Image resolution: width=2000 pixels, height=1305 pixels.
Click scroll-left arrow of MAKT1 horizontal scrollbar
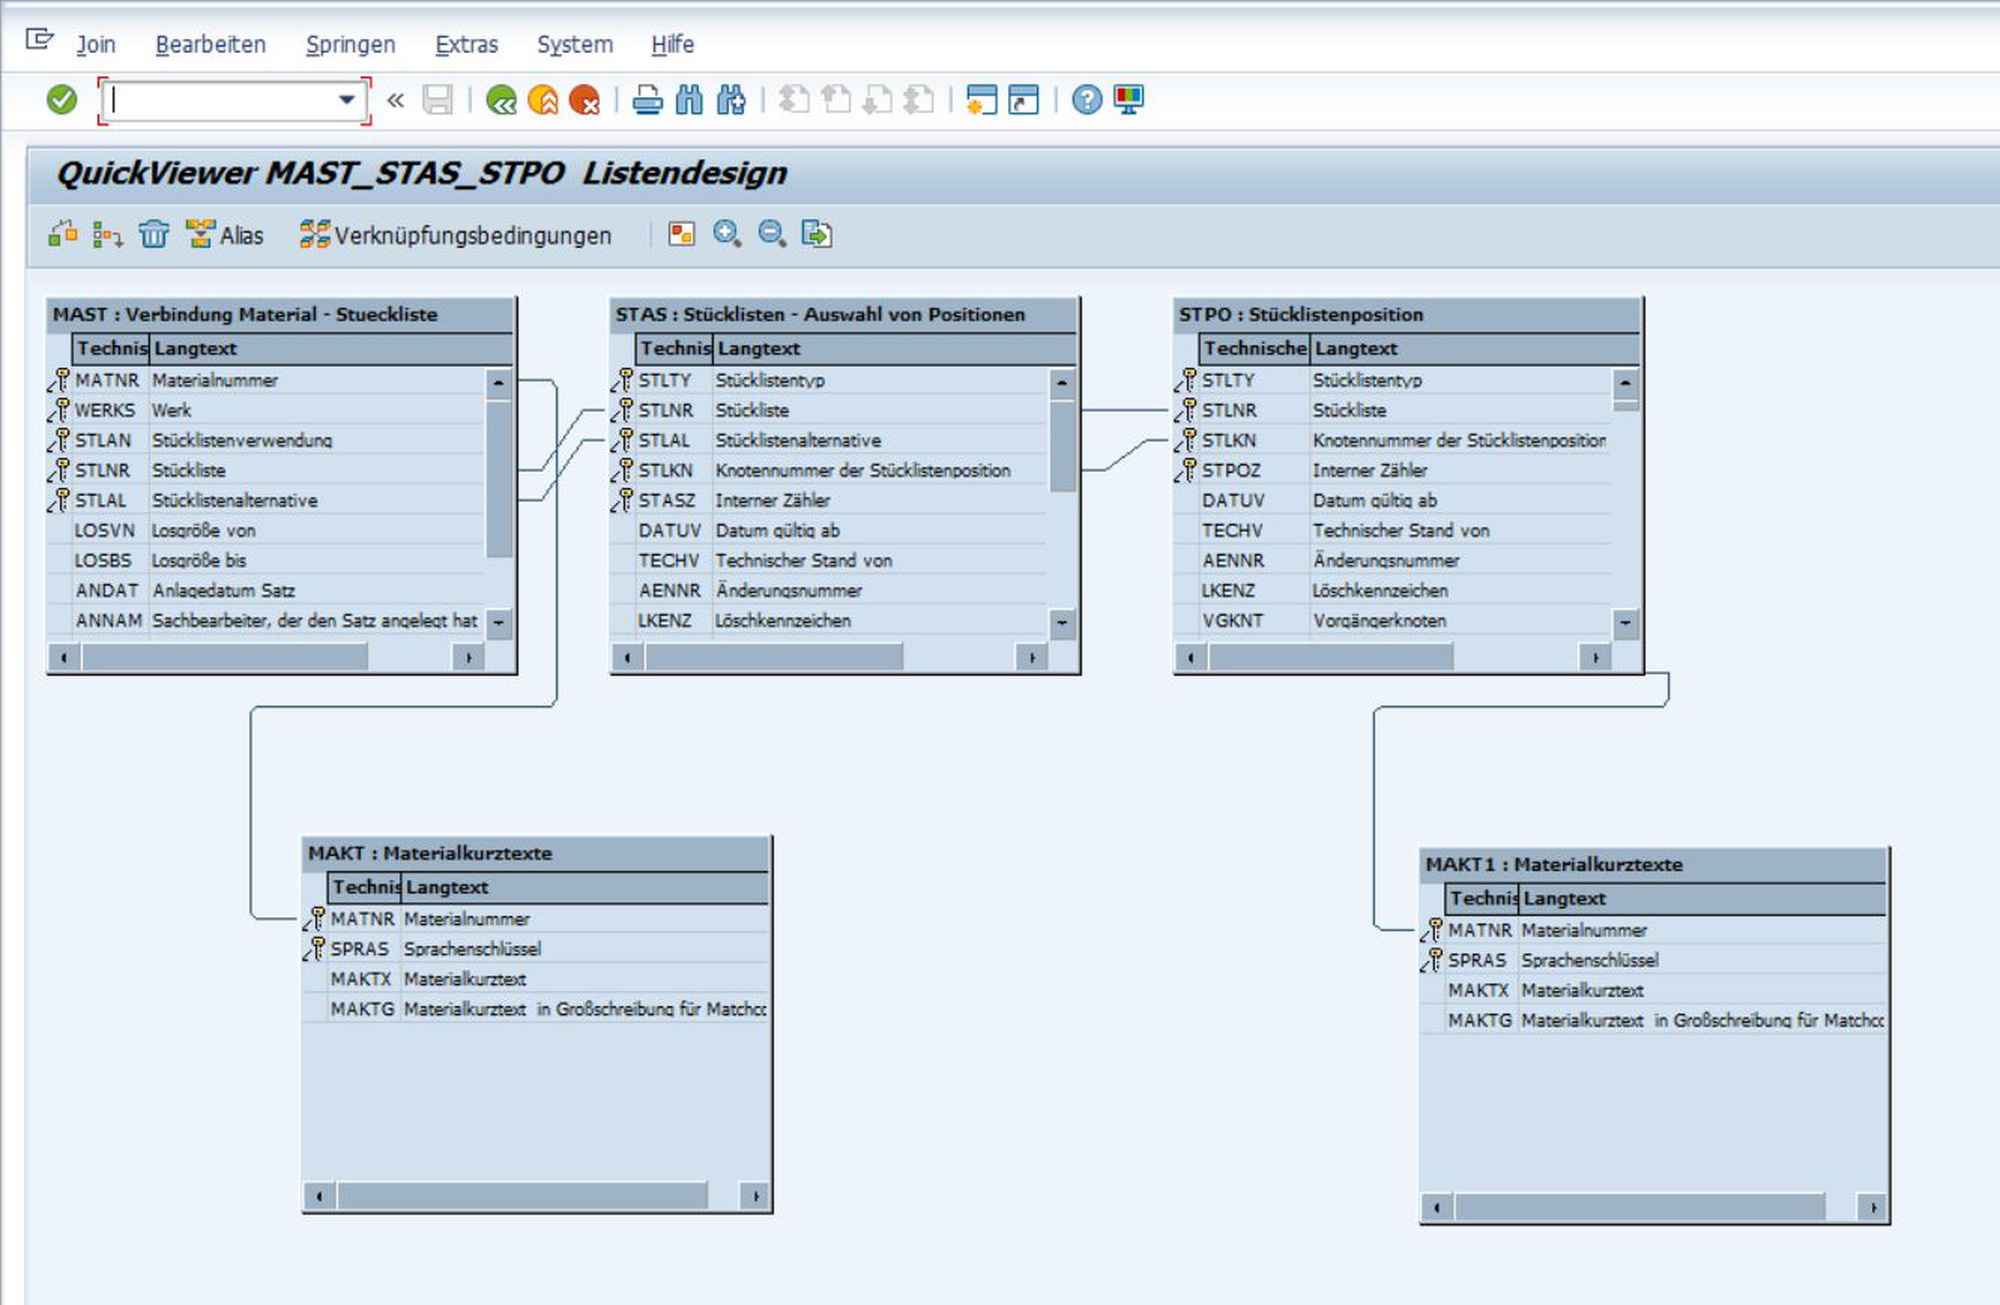pos(1437,1207)
